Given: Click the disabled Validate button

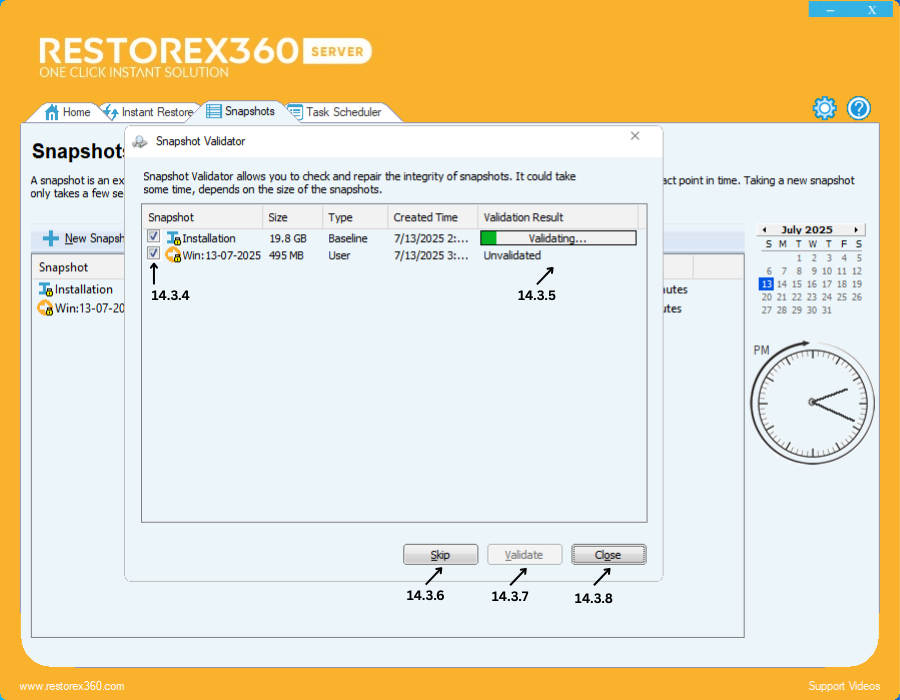Looking at the screenshot, I should (524, 555).
